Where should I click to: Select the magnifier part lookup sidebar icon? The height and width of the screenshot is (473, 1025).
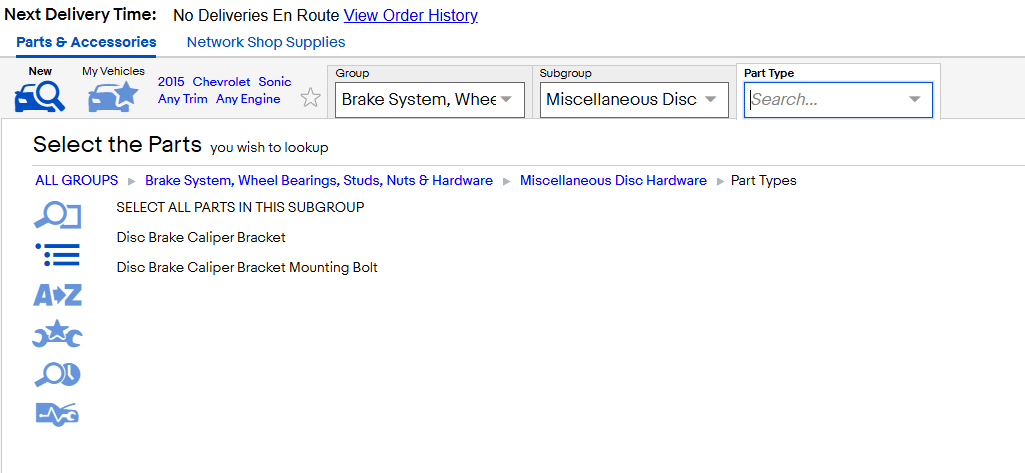(57, 216)
